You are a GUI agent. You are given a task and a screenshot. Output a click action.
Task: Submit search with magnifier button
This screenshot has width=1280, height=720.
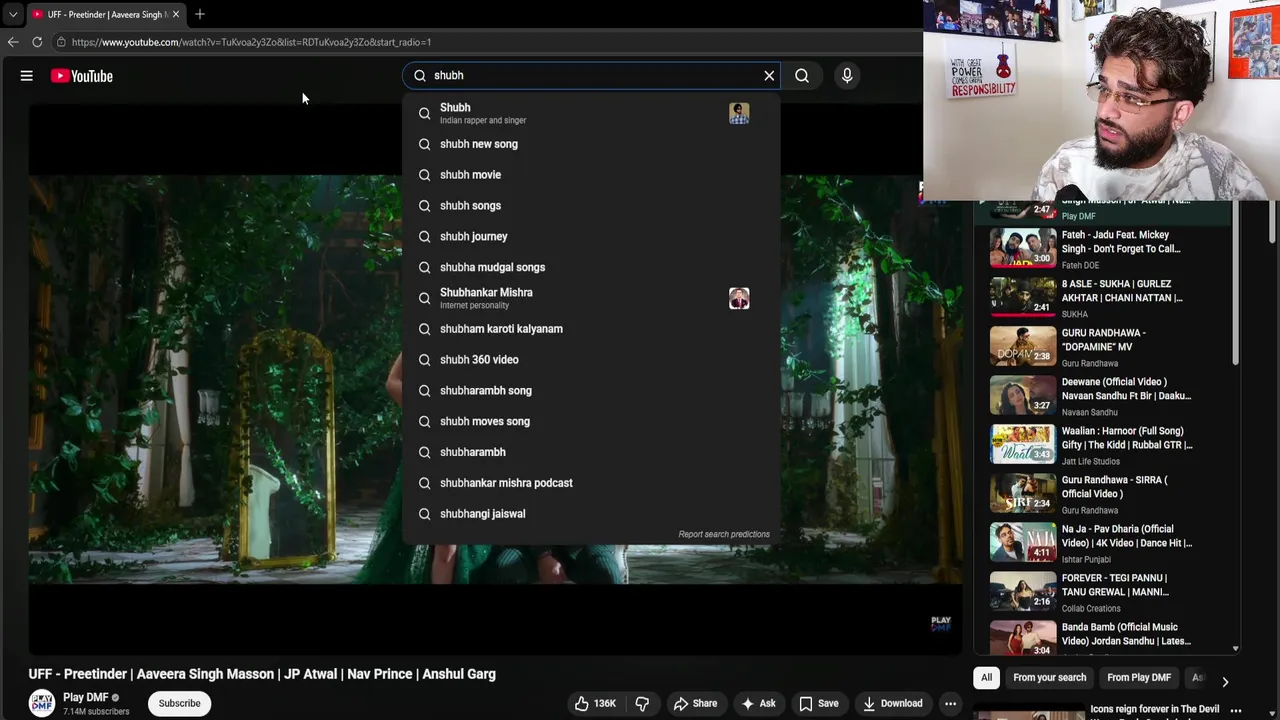click(802, 76)
